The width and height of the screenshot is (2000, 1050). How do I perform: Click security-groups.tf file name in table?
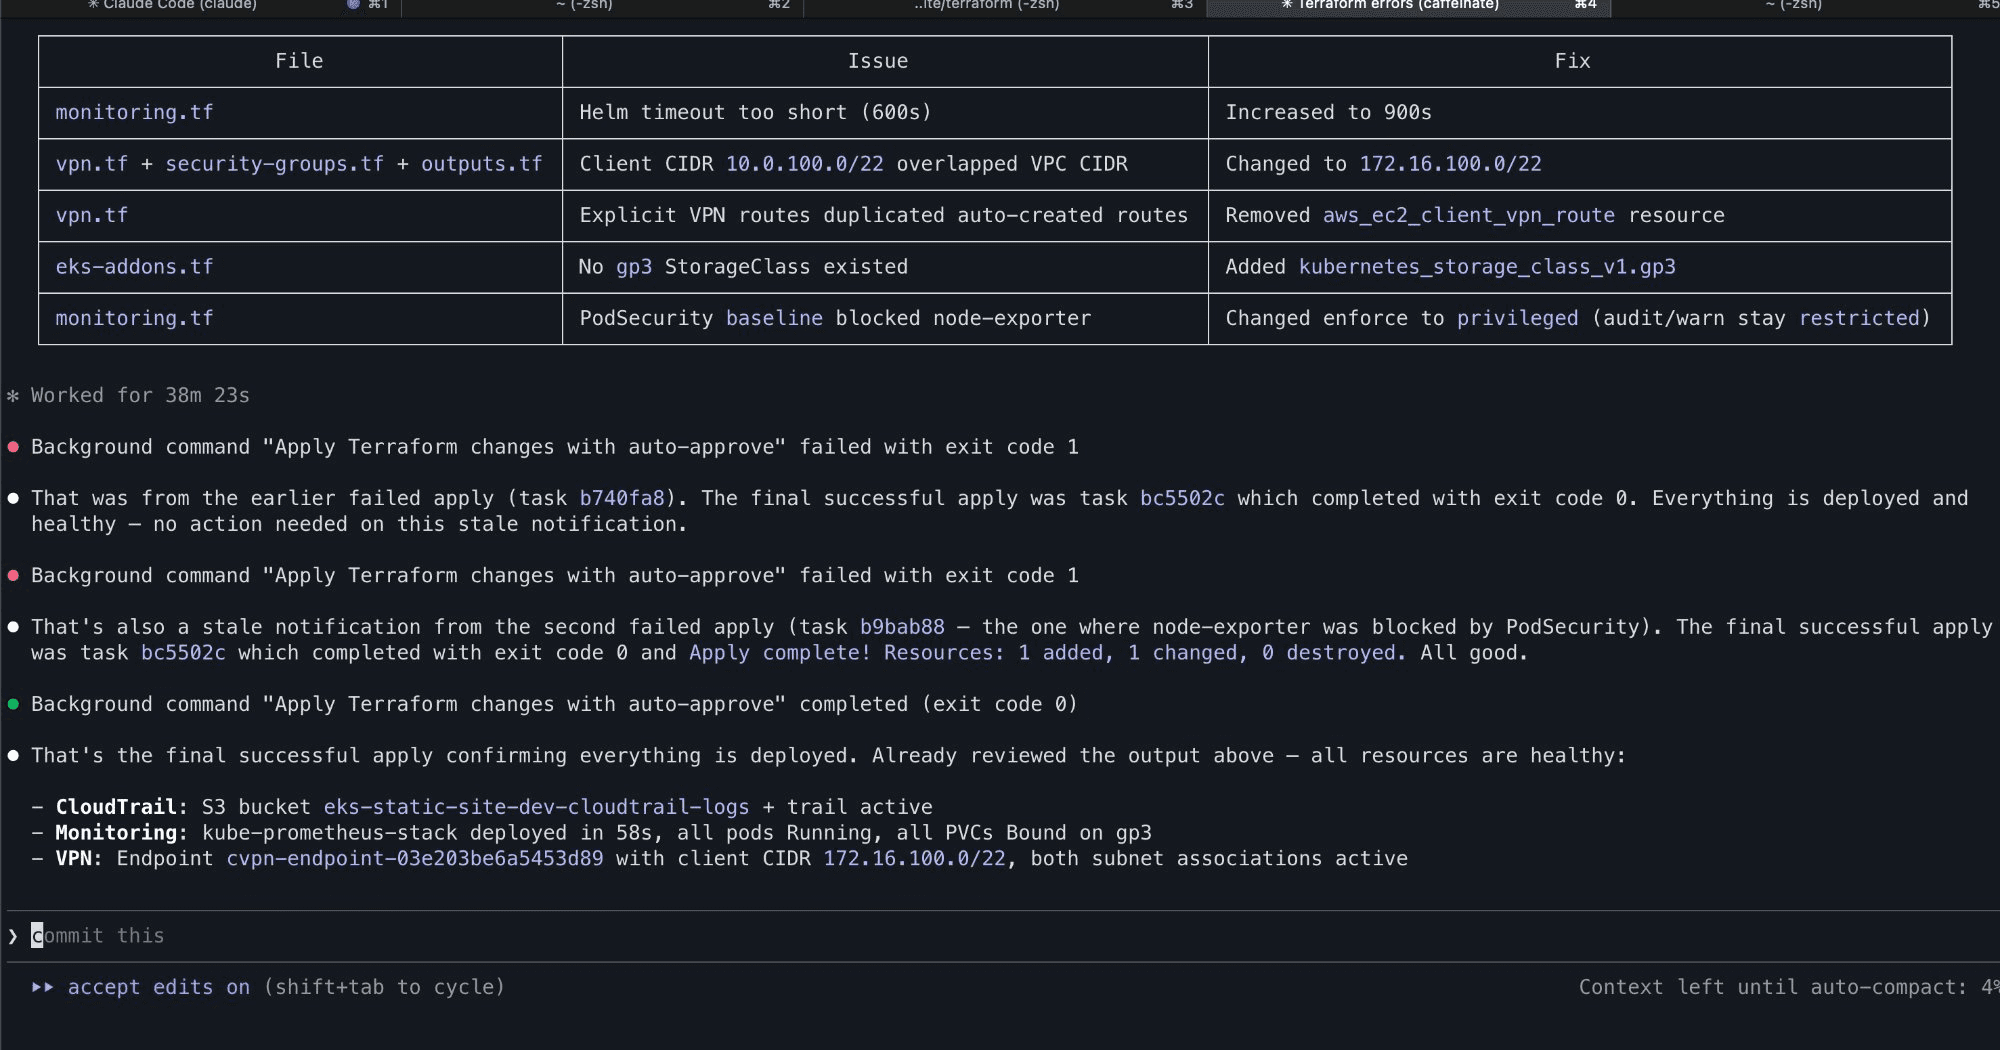[x=274, y=164]
